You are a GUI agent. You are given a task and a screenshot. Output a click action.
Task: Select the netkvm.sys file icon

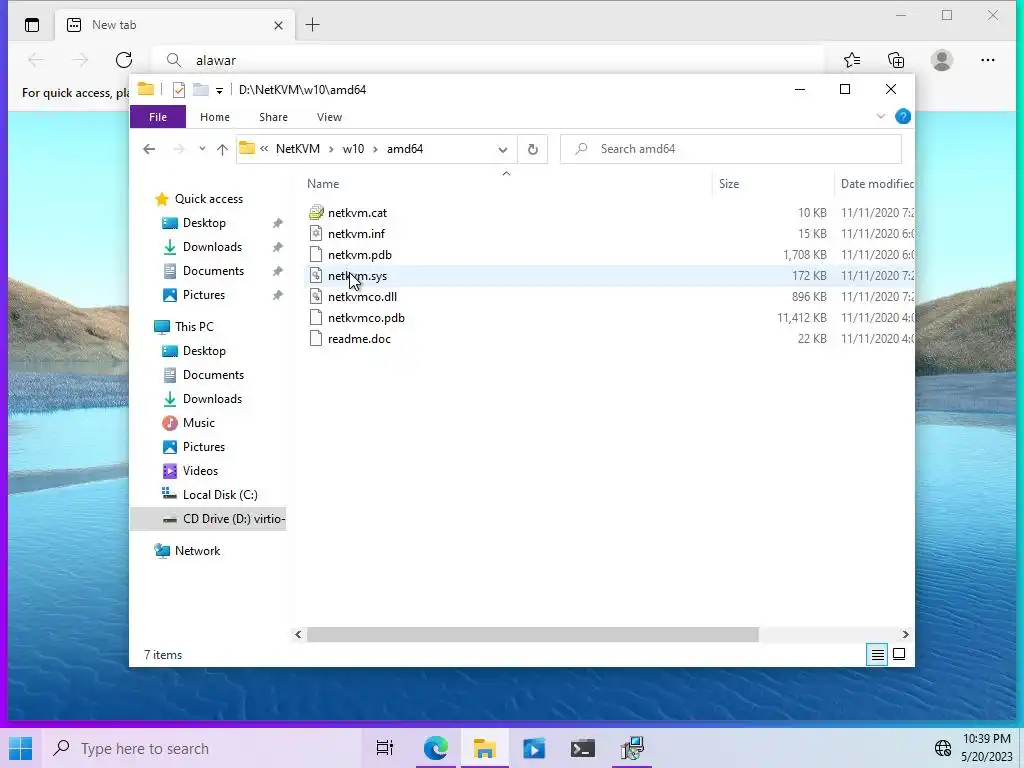tap(316, 276)
